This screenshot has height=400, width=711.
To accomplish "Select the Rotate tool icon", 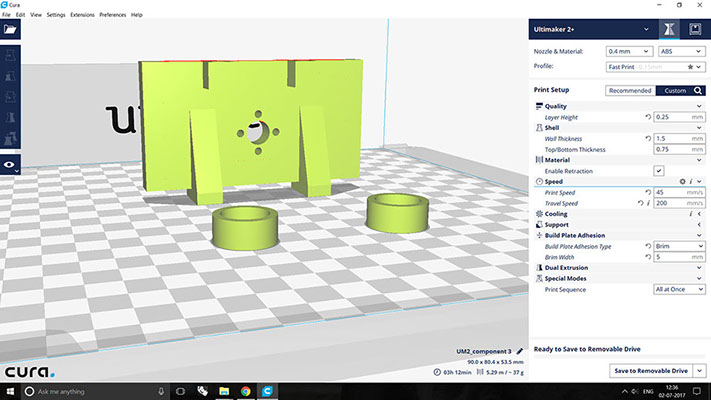I will (10, 97).
